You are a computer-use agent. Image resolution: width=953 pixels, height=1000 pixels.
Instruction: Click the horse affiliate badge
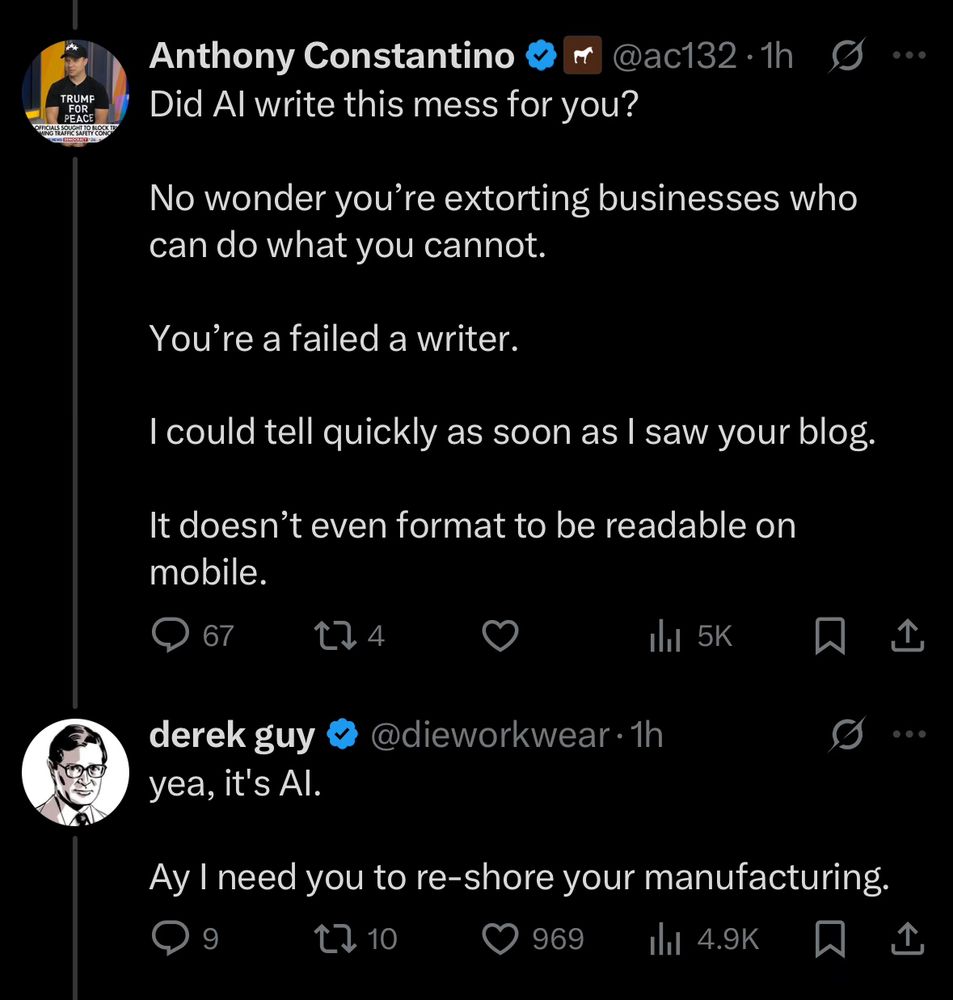pos(582,55)
